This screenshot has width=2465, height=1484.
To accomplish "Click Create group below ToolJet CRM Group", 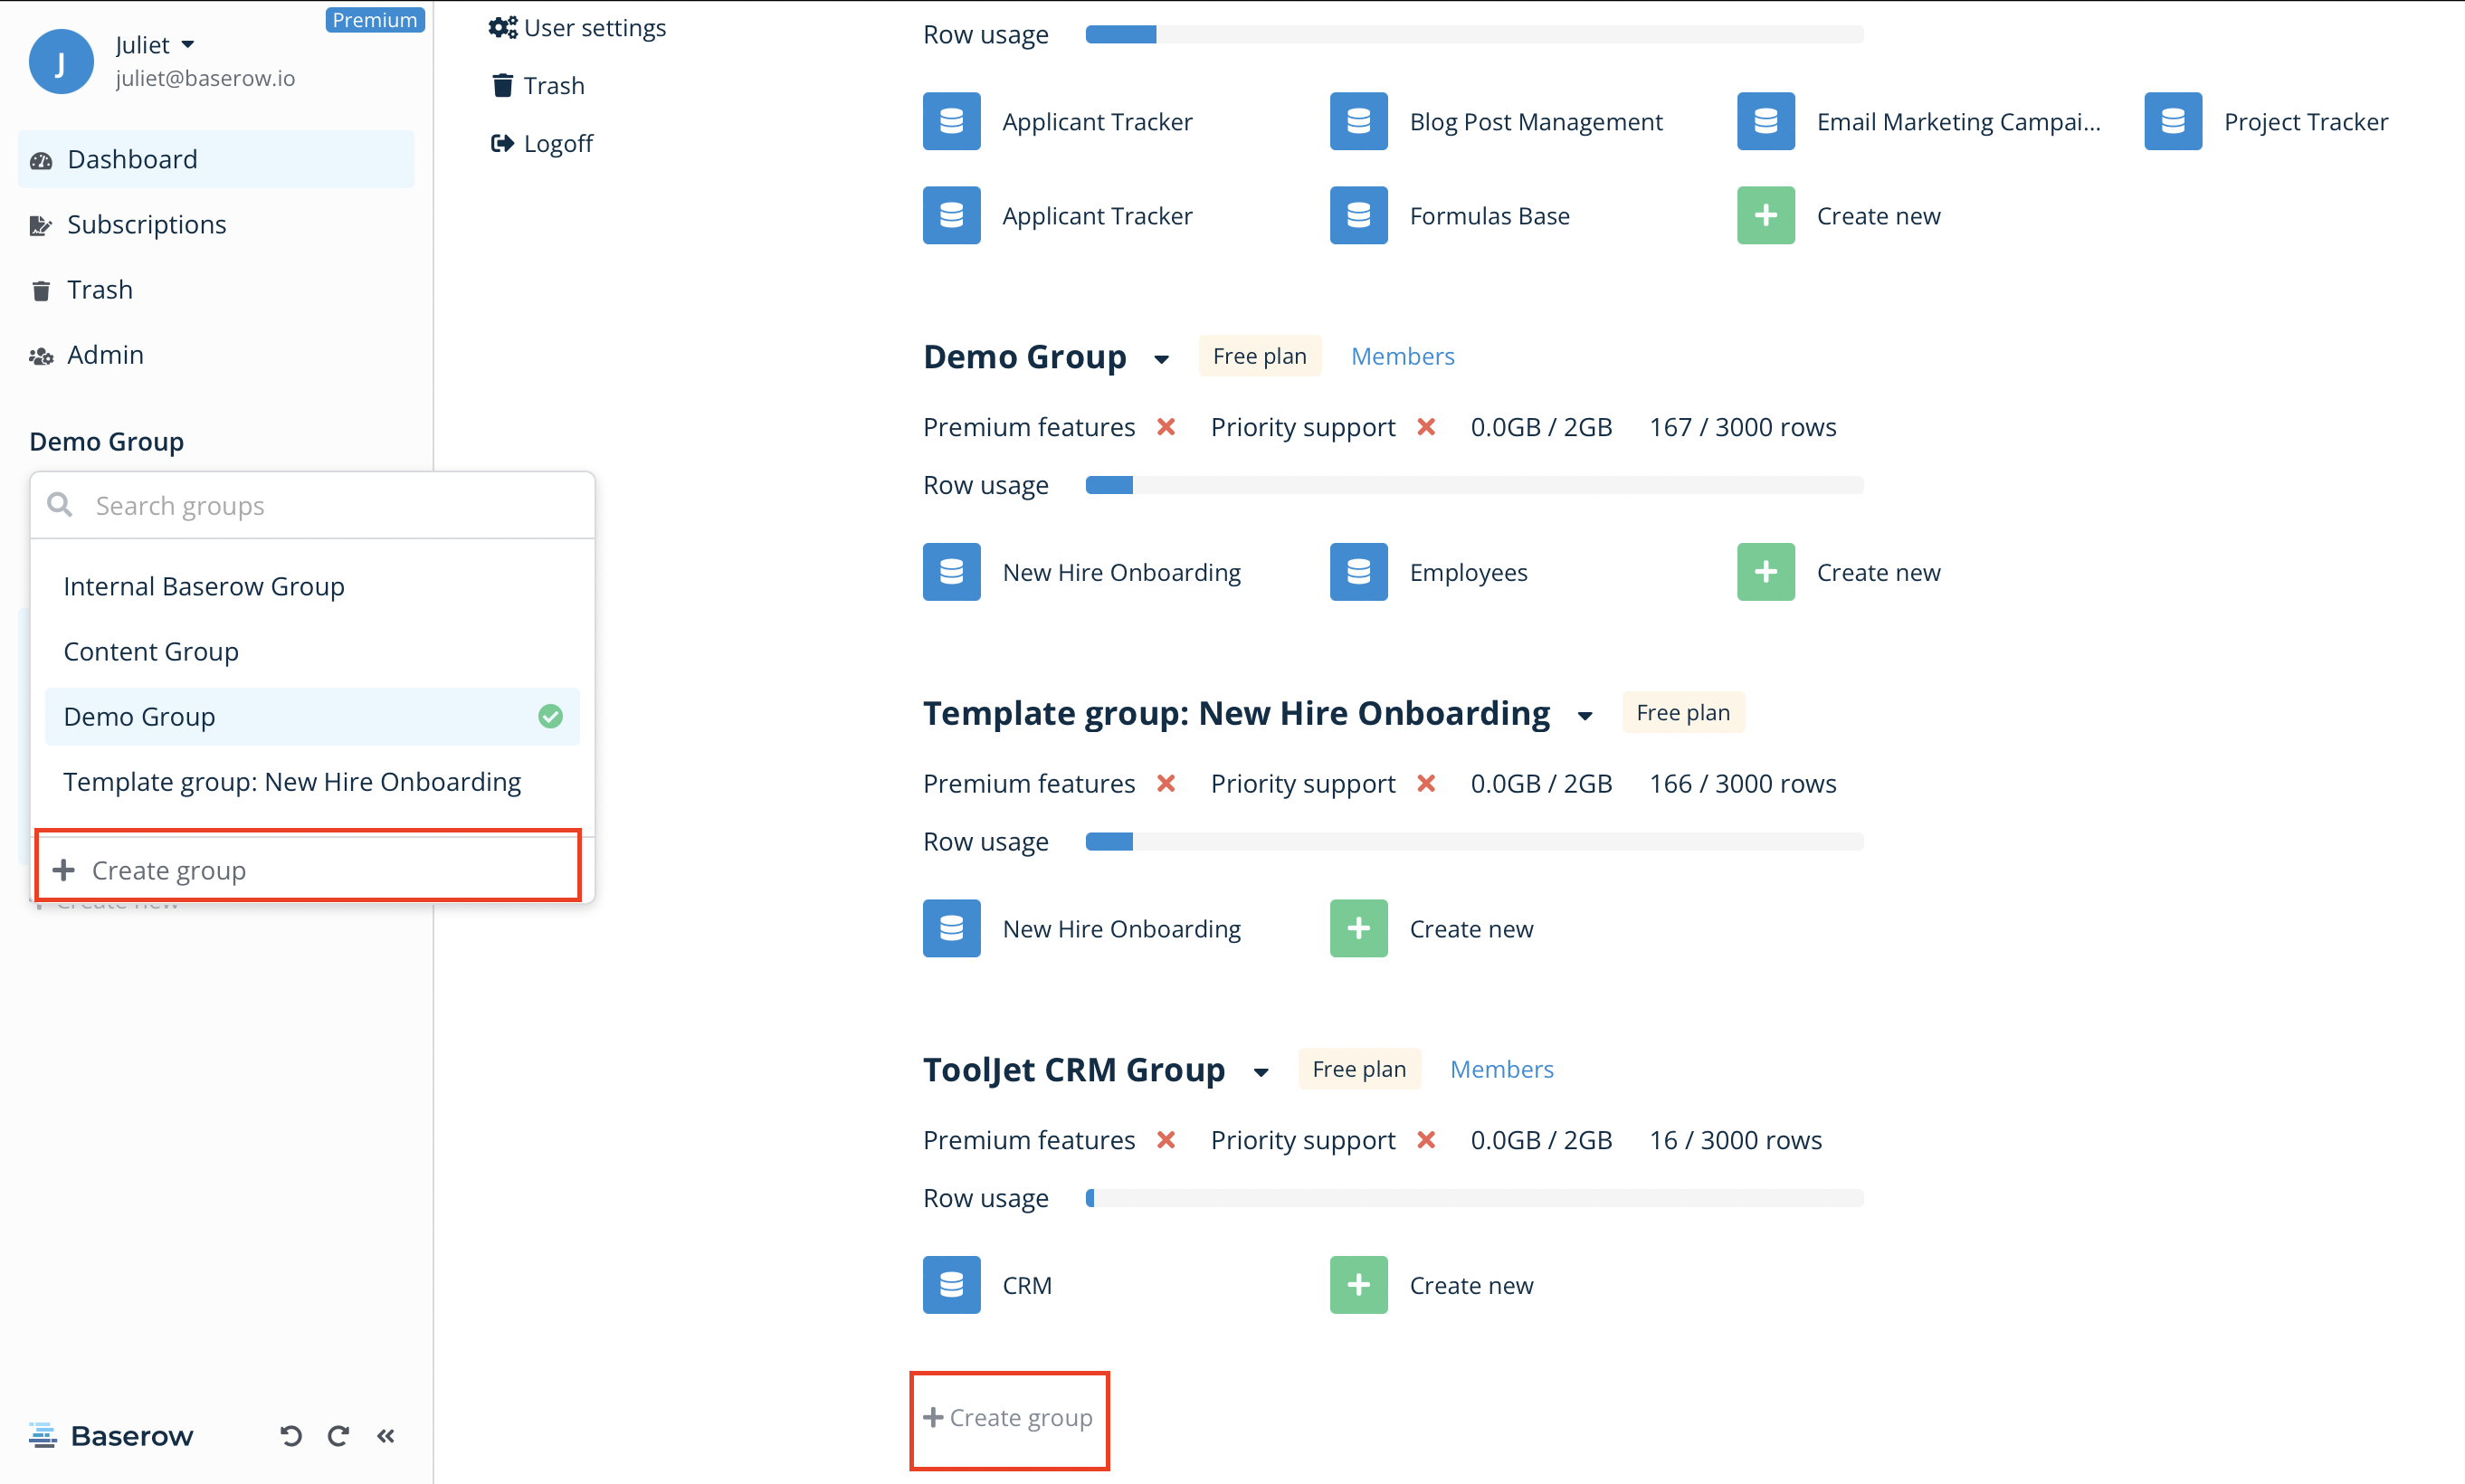I will coord(1009,1417).
